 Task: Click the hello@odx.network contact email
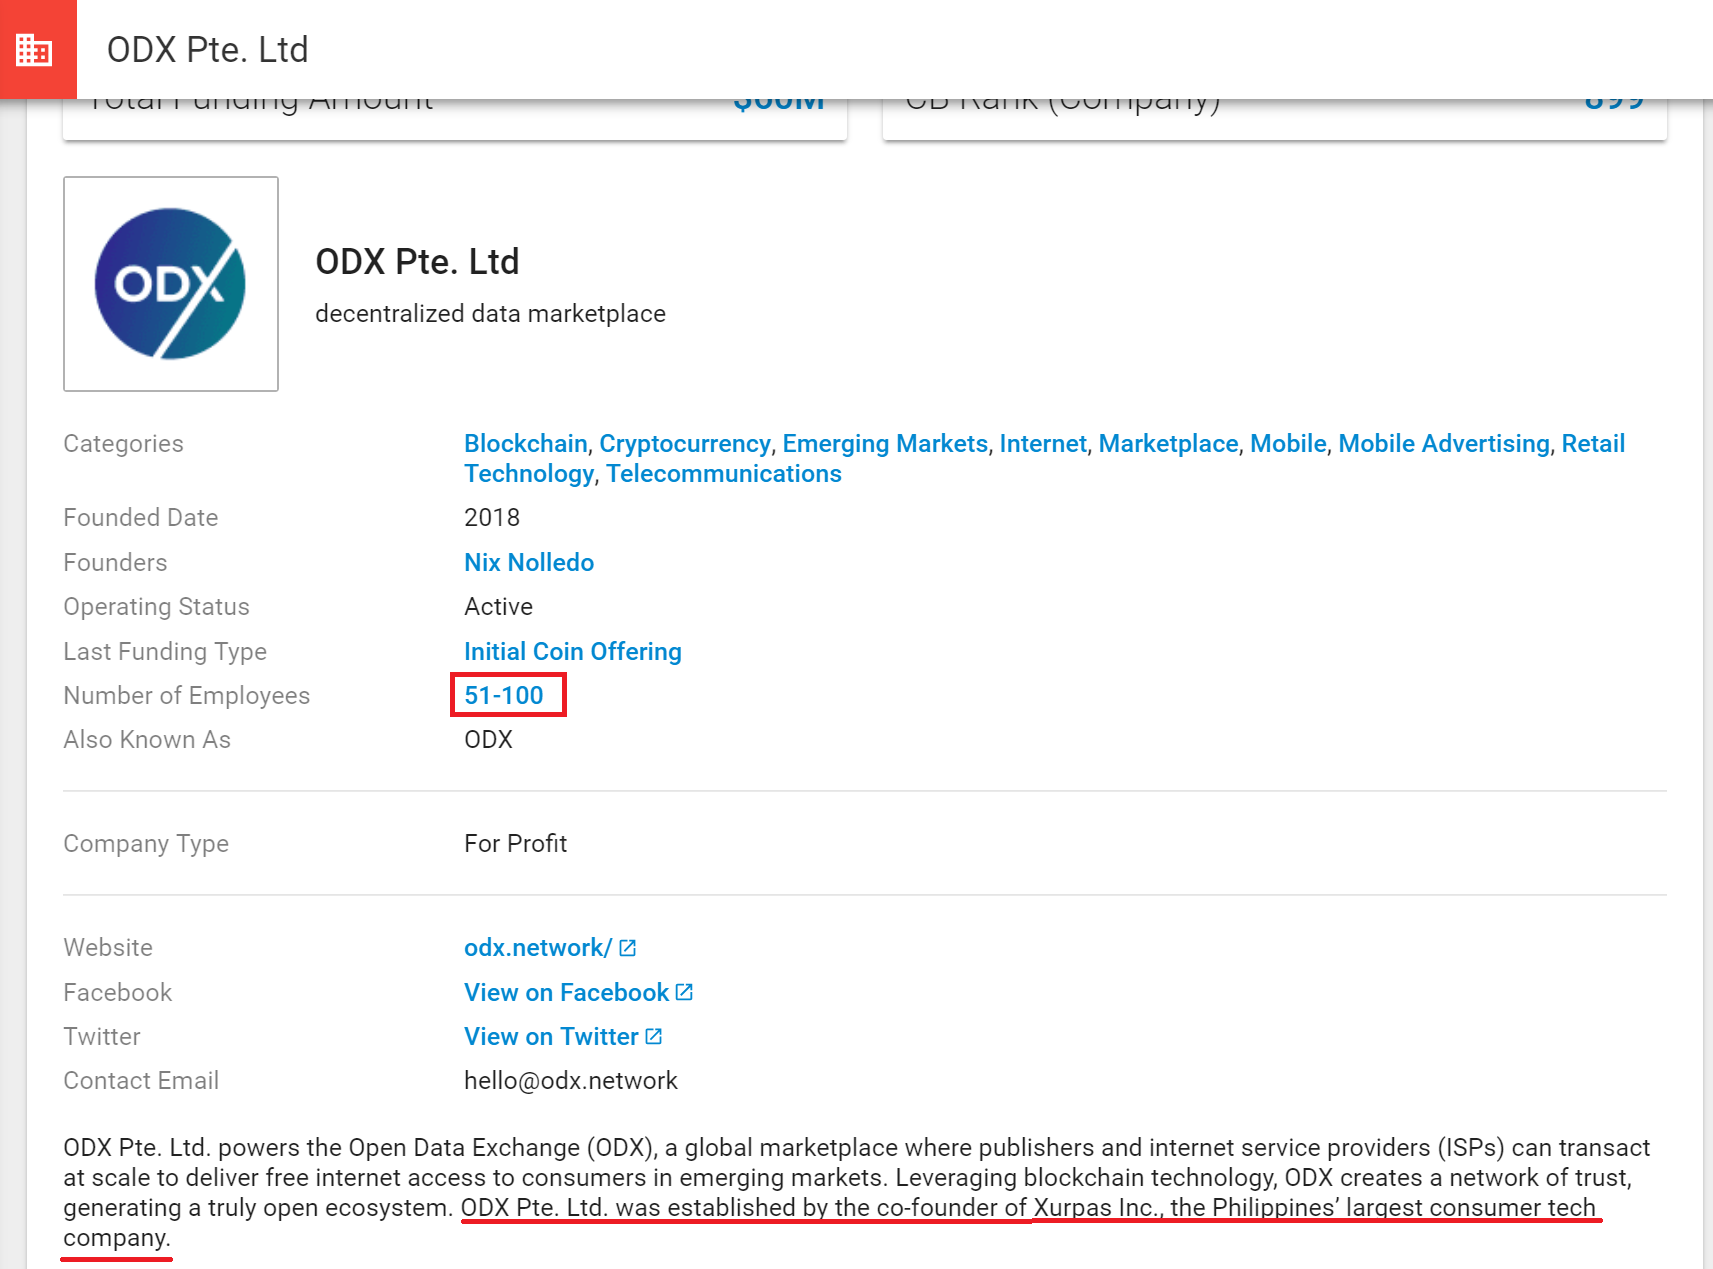tap(571, 1081)
